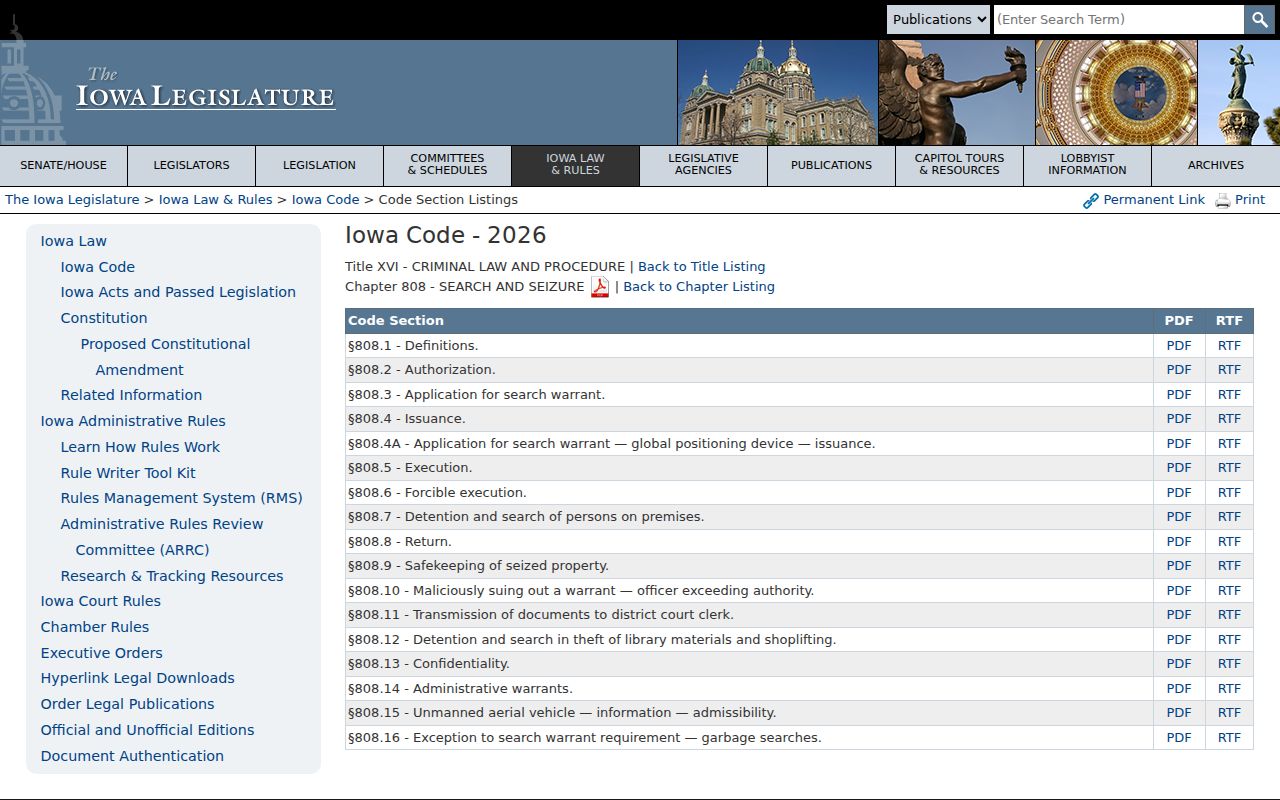Open the Chapter 808 PDF icon
Screen dimensions: 1280x800
tap(599, 287)
